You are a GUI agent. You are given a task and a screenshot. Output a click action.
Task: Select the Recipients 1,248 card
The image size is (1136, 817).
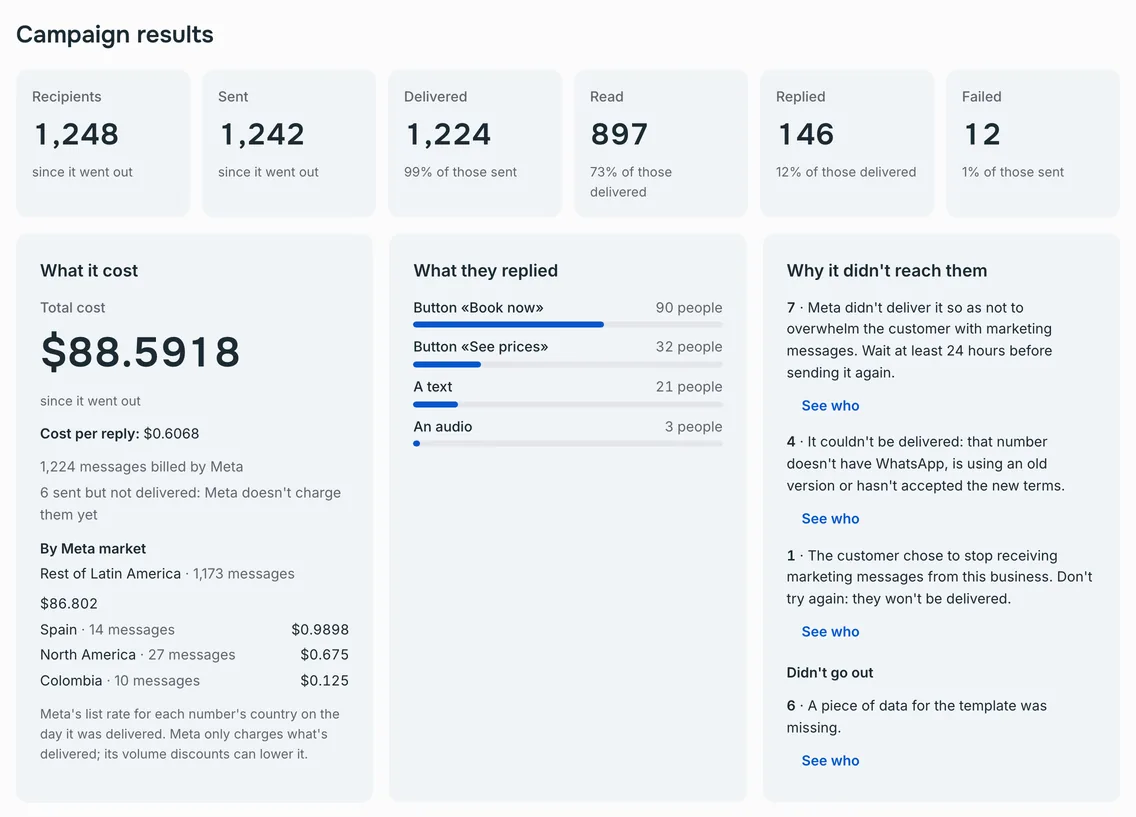(103, 143)
